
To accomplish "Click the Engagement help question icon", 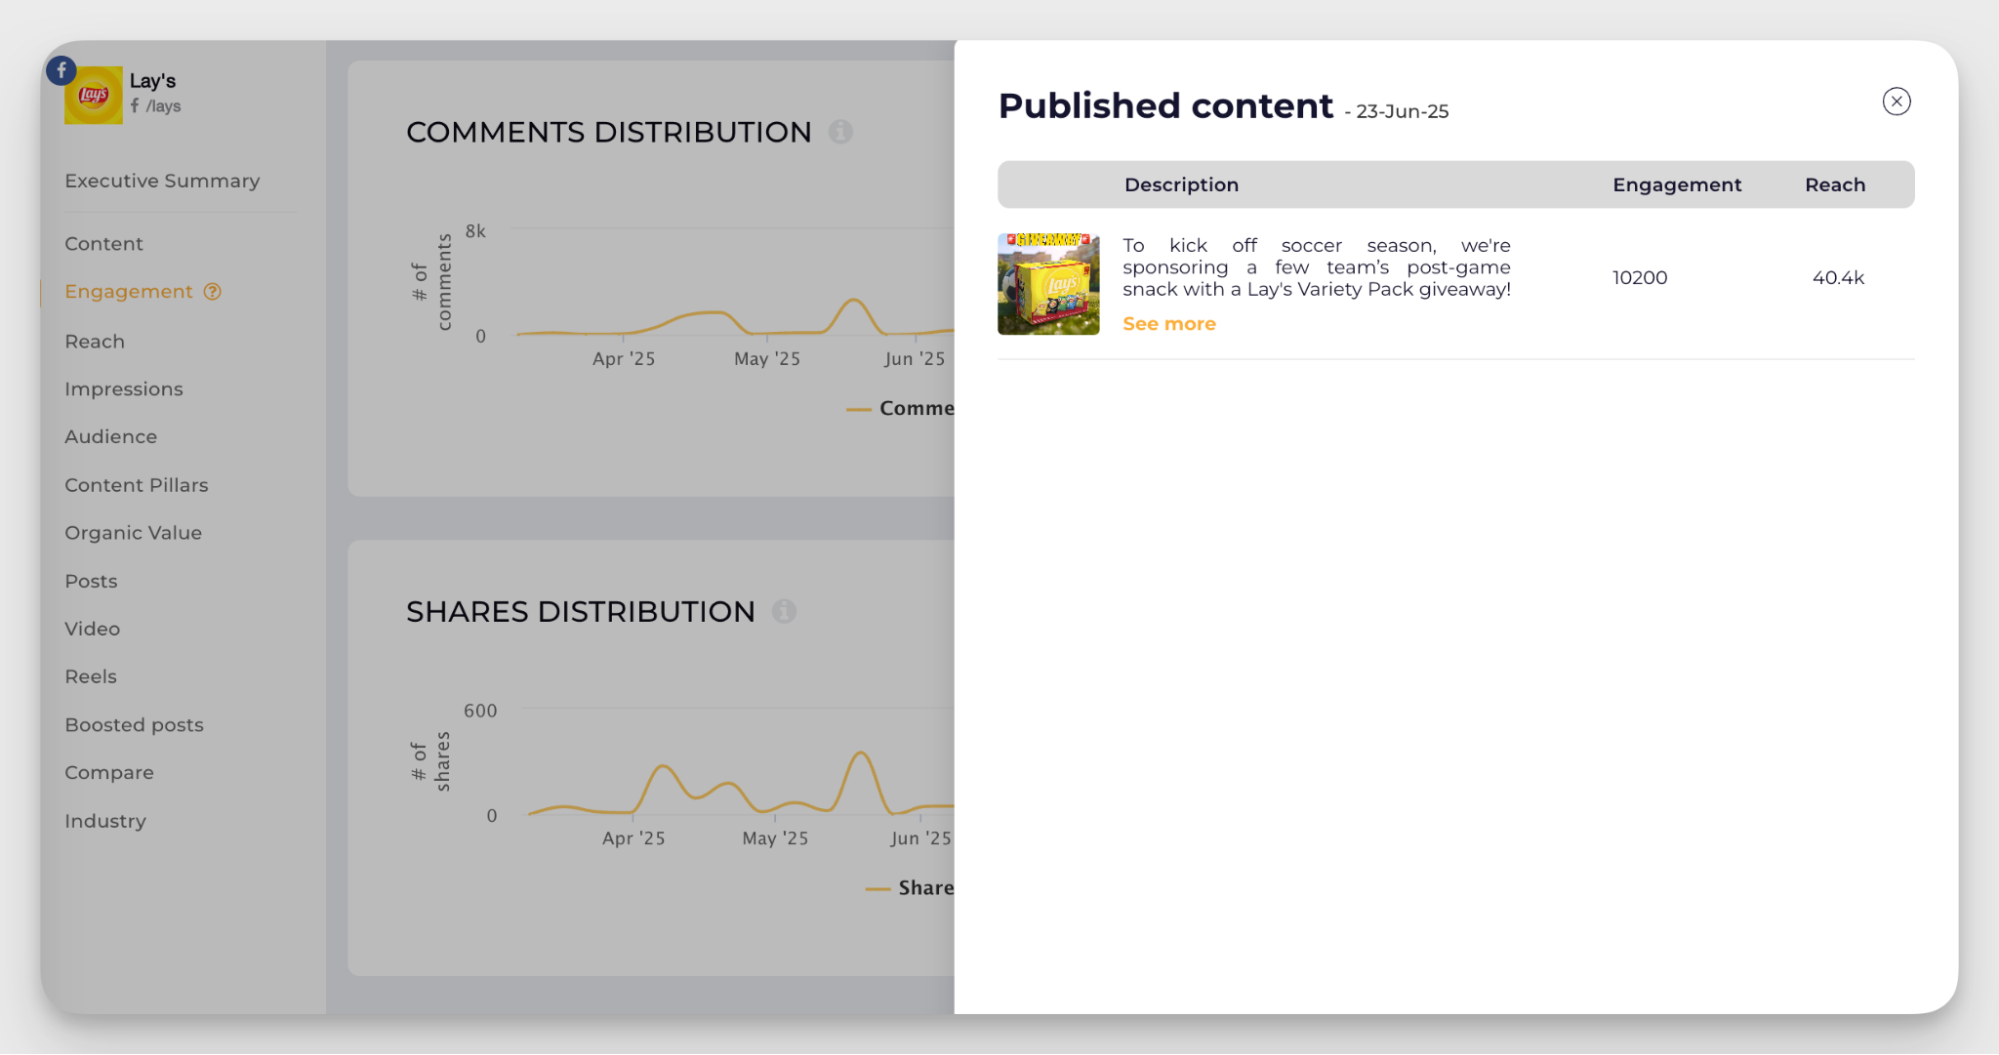I will pos(212,292).
